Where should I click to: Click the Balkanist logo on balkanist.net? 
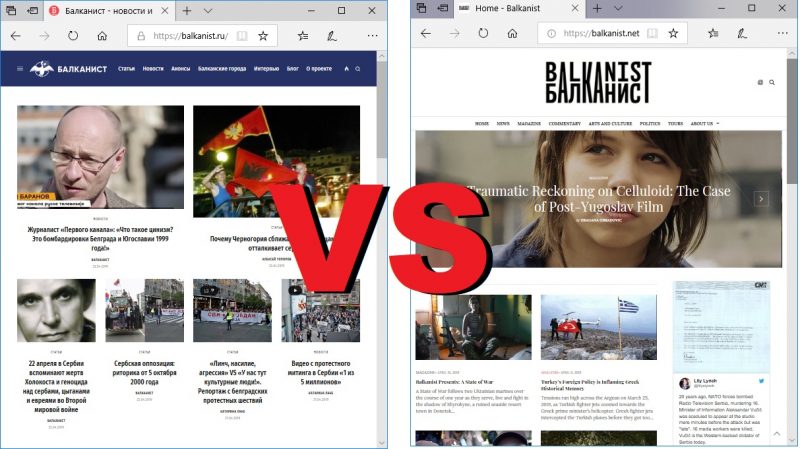point(598,82)
